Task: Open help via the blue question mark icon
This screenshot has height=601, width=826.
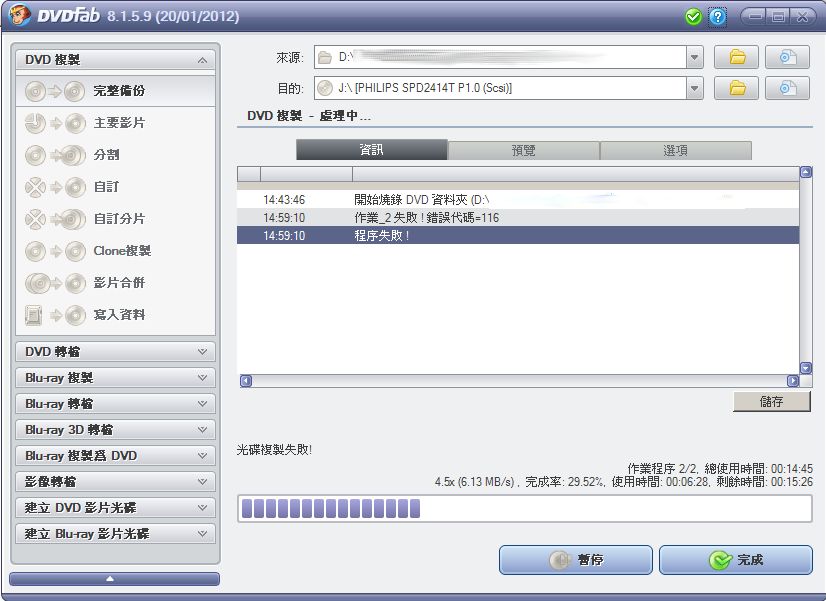Action: pyautogui.click(x=717, y=17)
